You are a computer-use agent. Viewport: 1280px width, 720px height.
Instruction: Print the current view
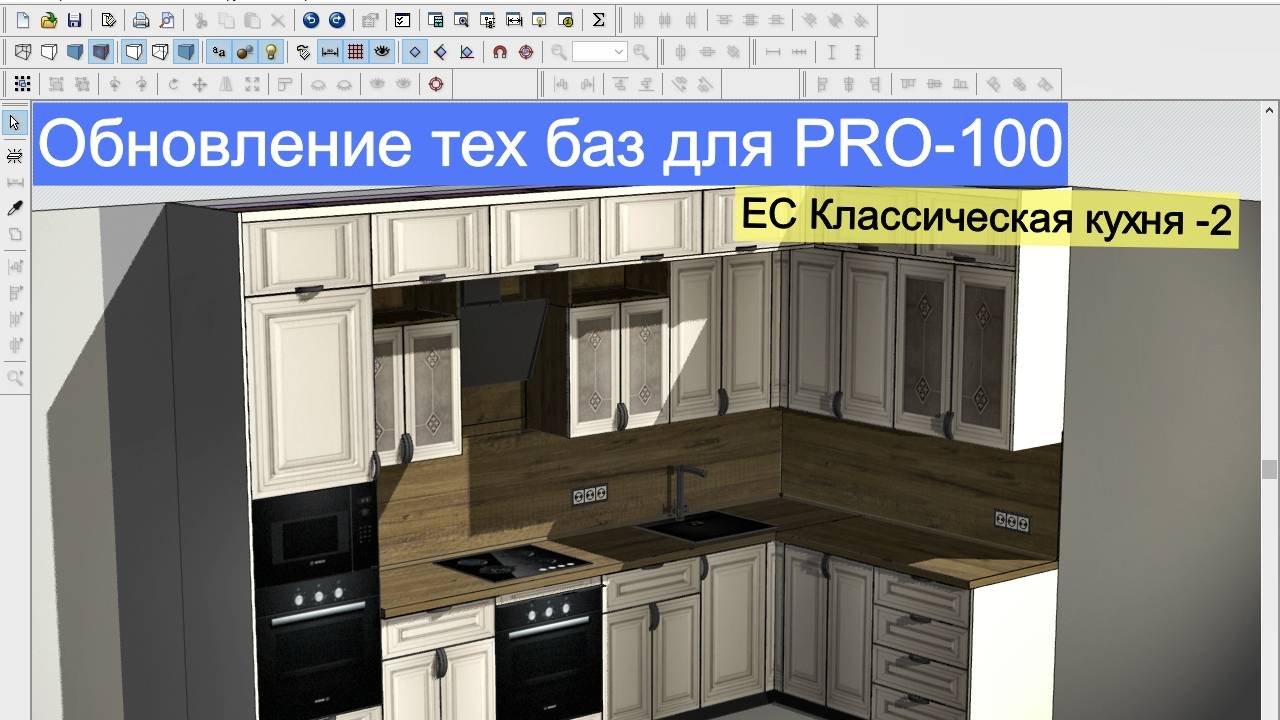coord(141,20)
